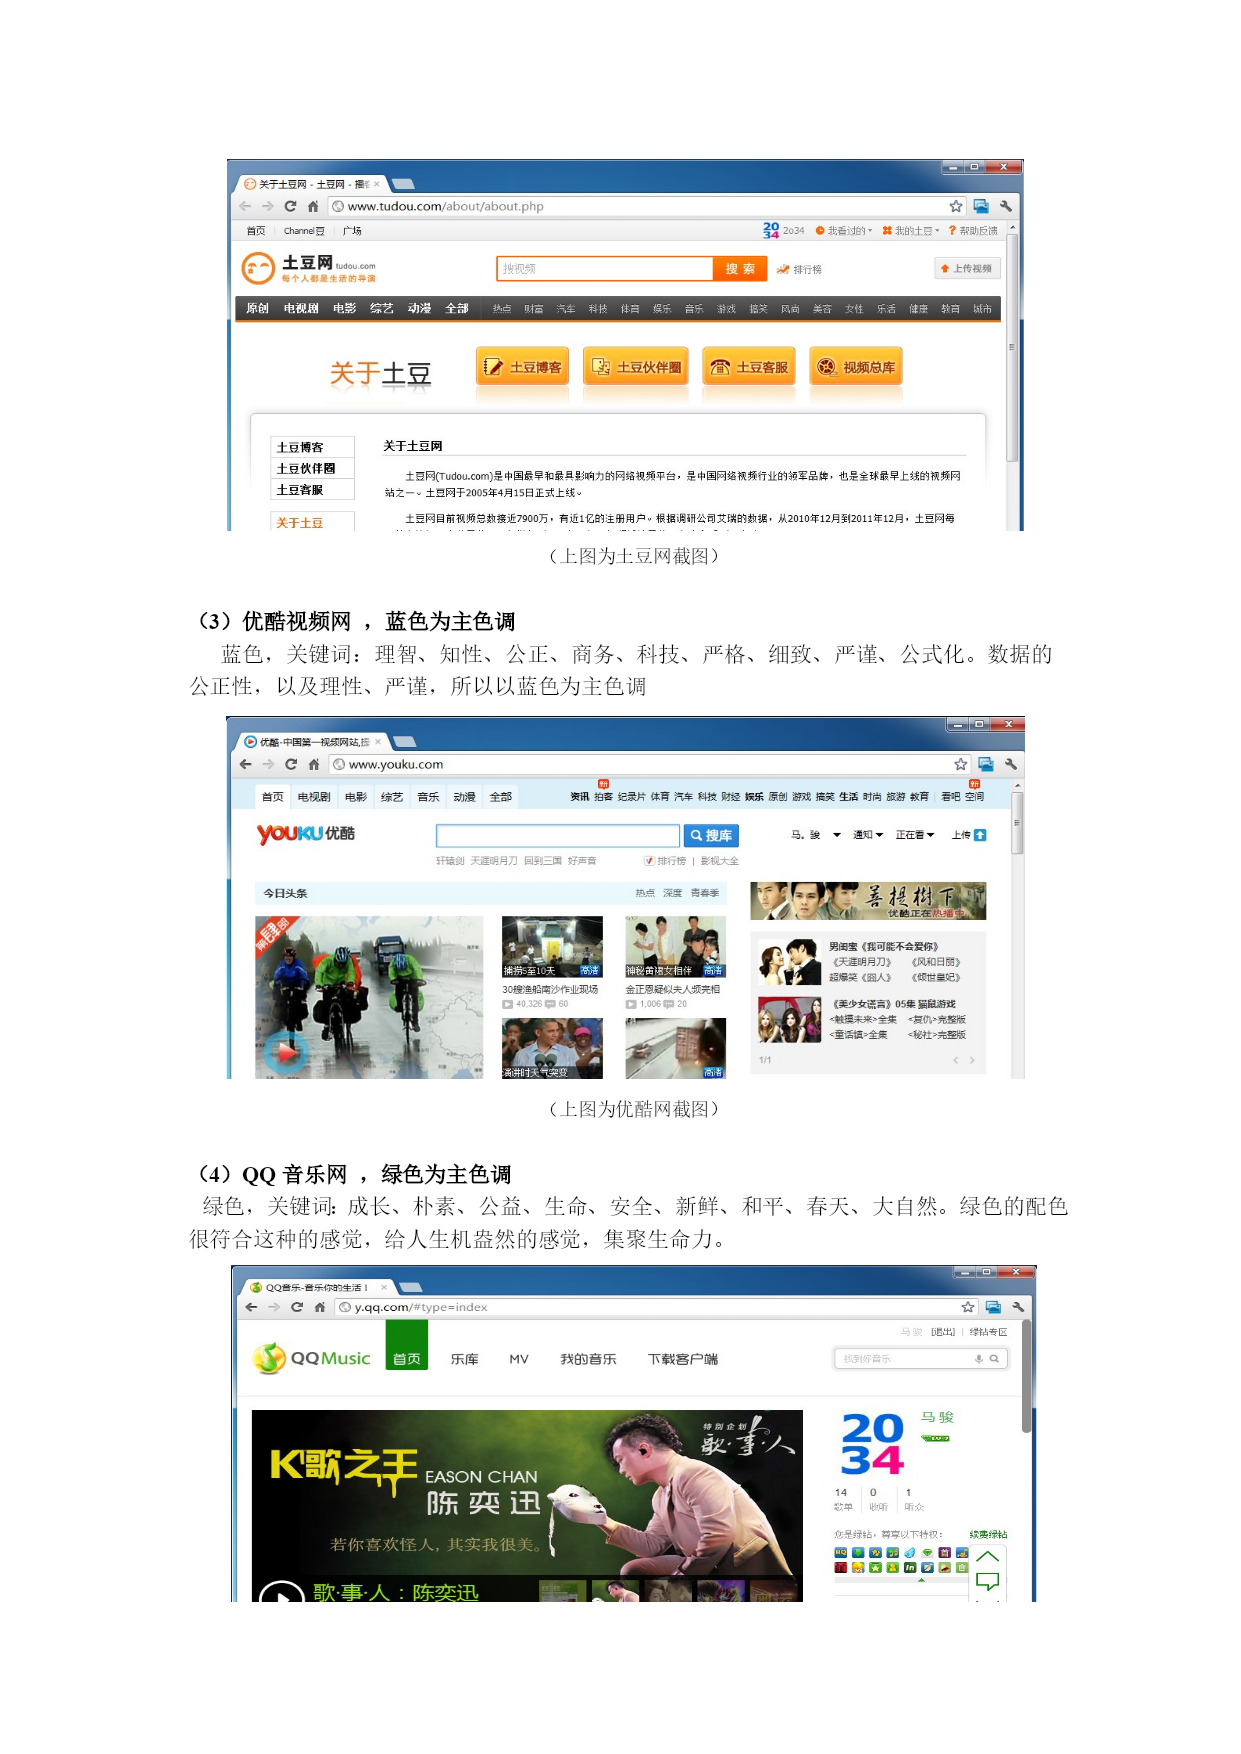Screen dimensions: 1241x1754
Task: Click green 首页 tab on QQ Music
Action: (x=407, y=1345)
